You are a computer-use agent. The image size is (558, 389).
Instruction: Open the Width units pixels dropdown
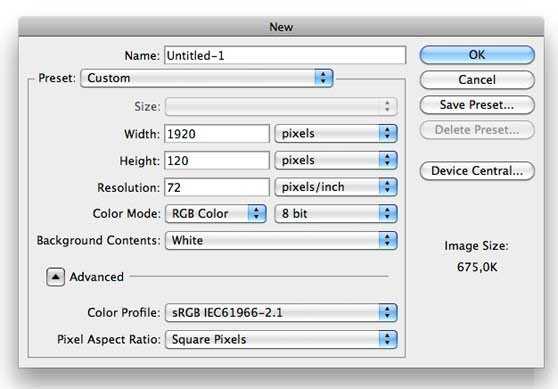click(x=336, y=133)
